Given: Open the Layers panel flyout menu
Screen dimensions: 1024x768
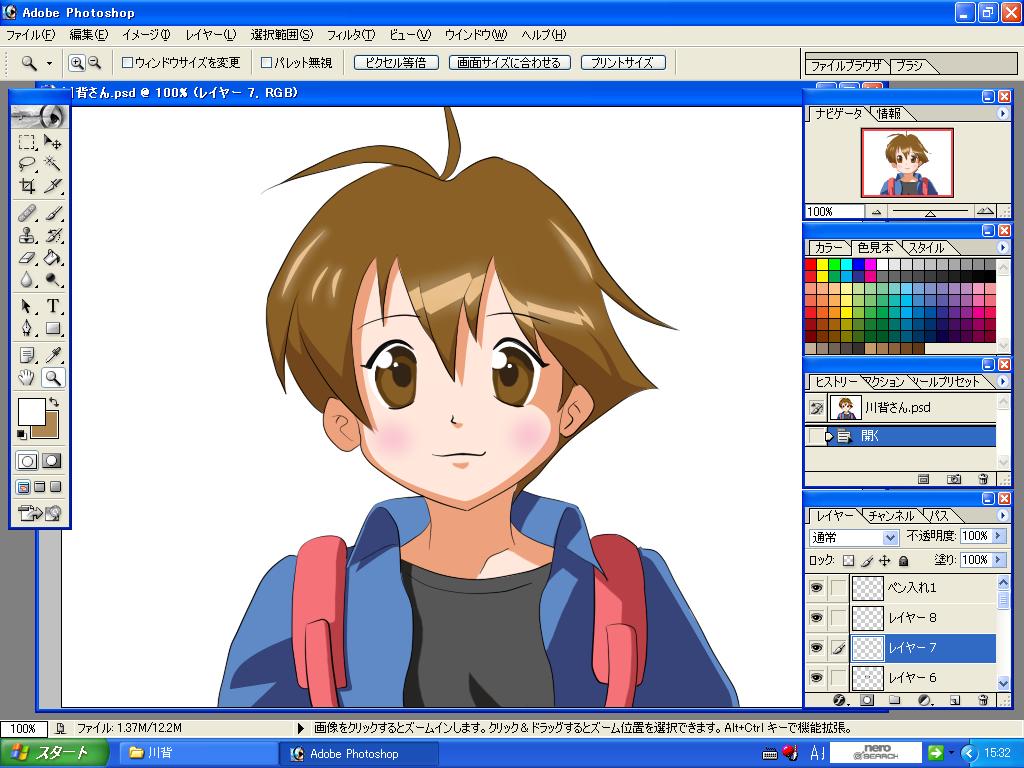Looking at the screenshot, I should pyautogui.click(x=1003, y=515).
